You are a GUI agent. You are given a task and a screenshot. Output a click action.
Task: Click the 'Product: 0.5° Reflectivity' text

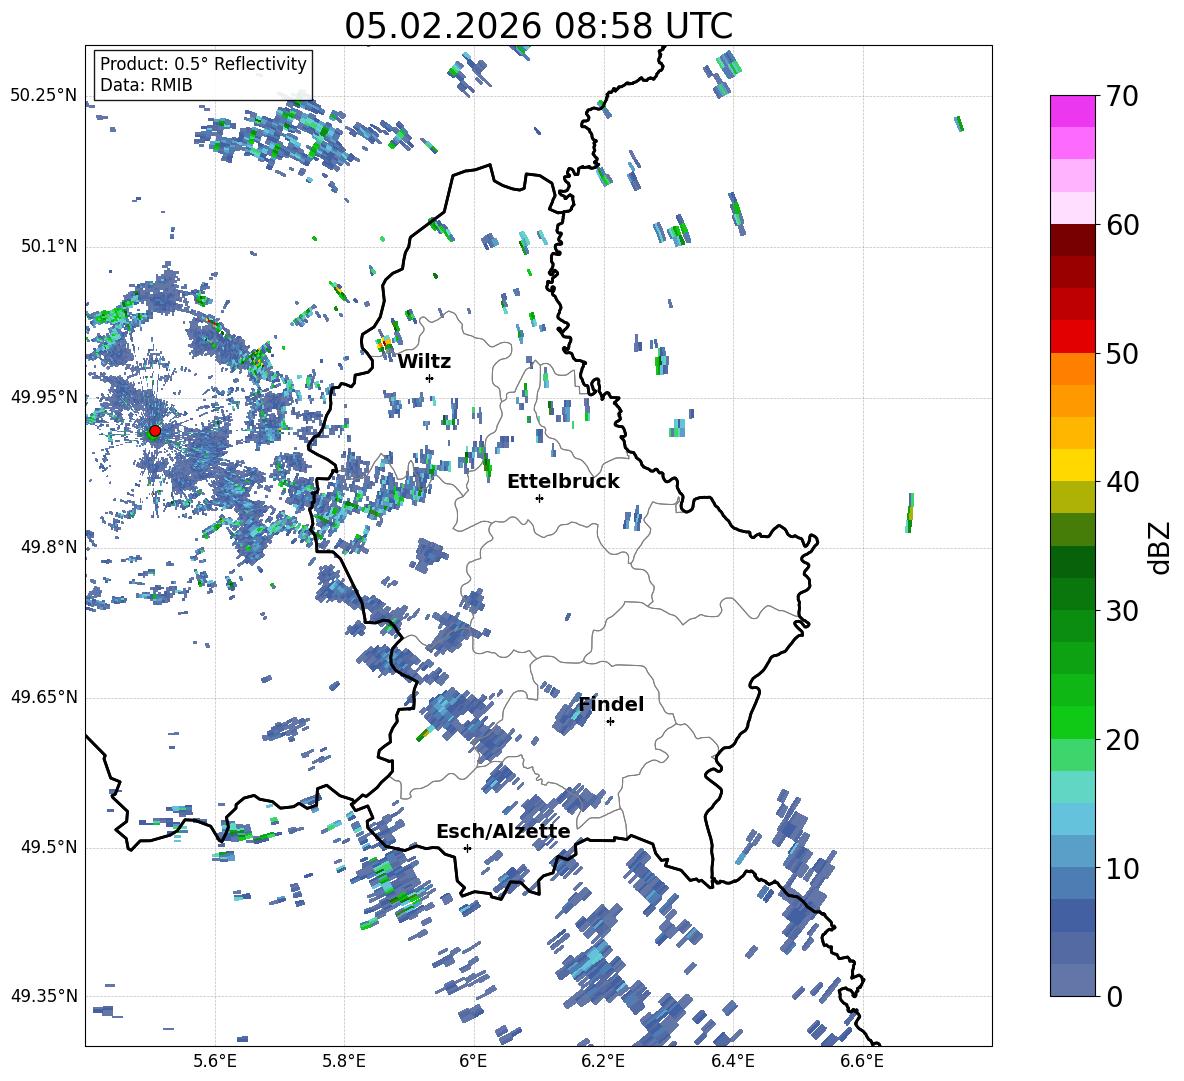point(203,63)
